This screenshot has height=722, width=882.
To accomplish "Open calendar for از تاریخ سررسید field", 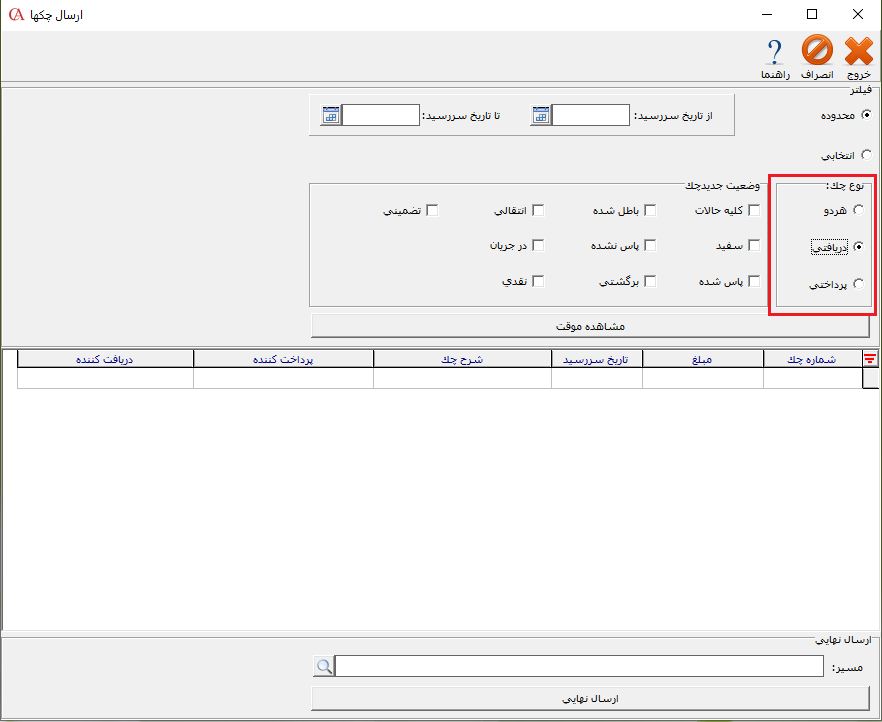I will click(x=540, y=115).
